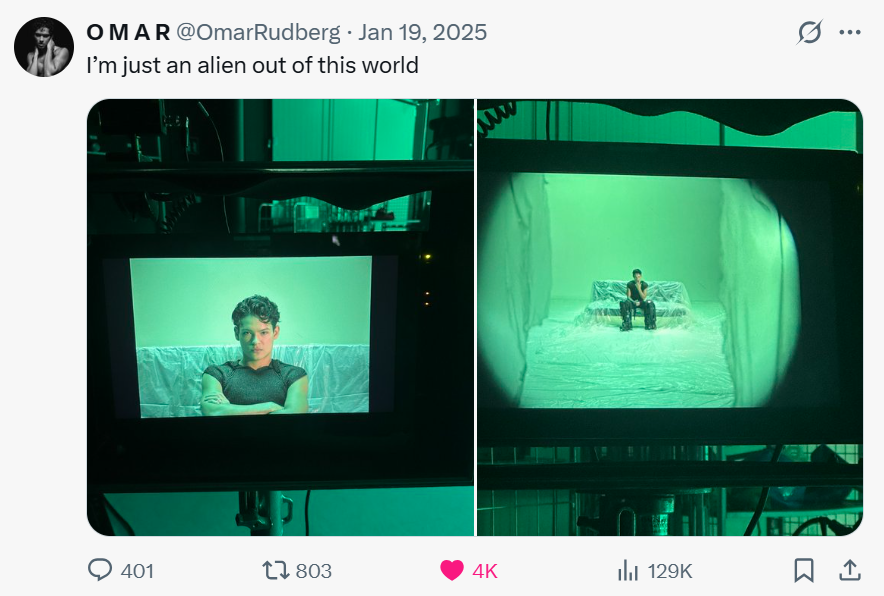
Task: Click the Jan 19, 2025 timestamp
Action: (422, 32)
